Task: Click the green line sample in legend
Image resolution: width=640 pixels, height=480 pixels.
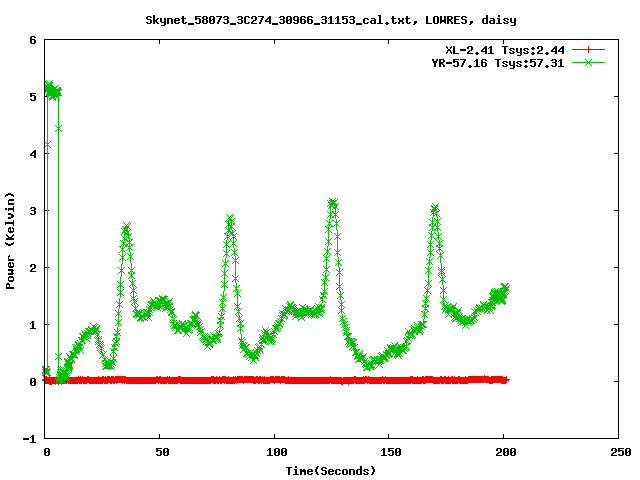Action: [588, 63]
